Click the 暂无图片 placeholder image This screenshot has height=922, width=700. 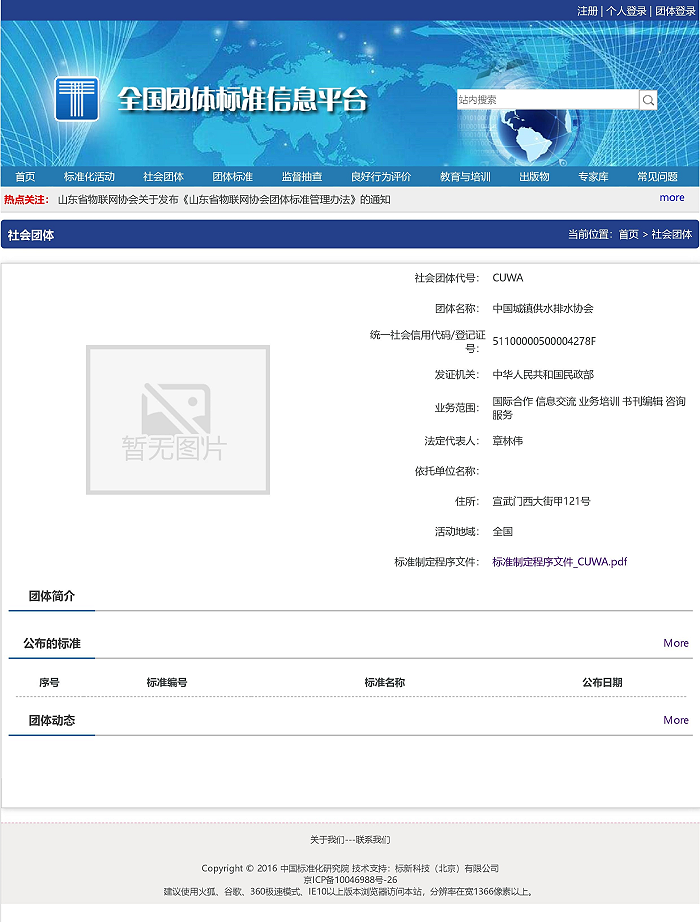pyautogui.click(x=177, y=419)
